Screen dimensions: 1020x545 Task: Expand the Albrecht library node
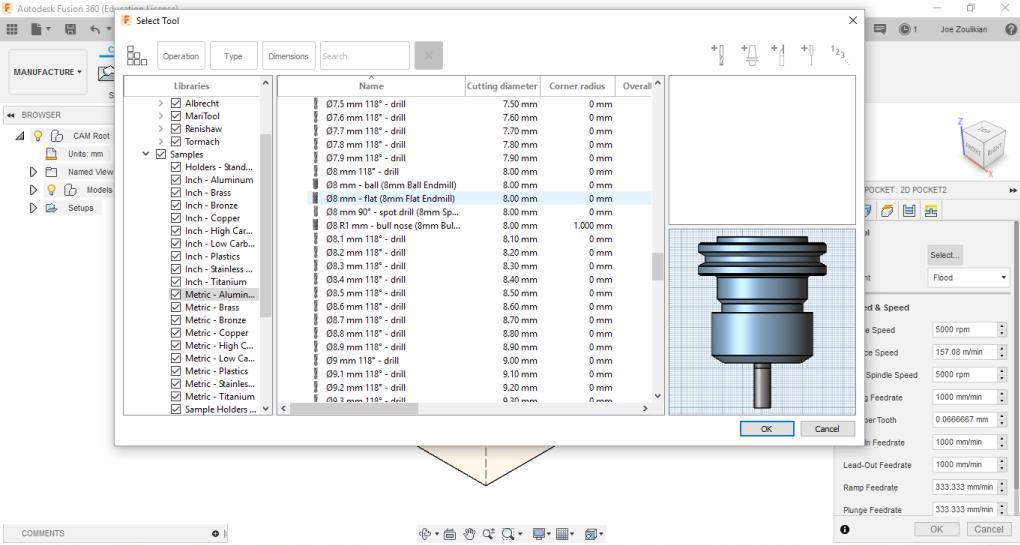161,103
